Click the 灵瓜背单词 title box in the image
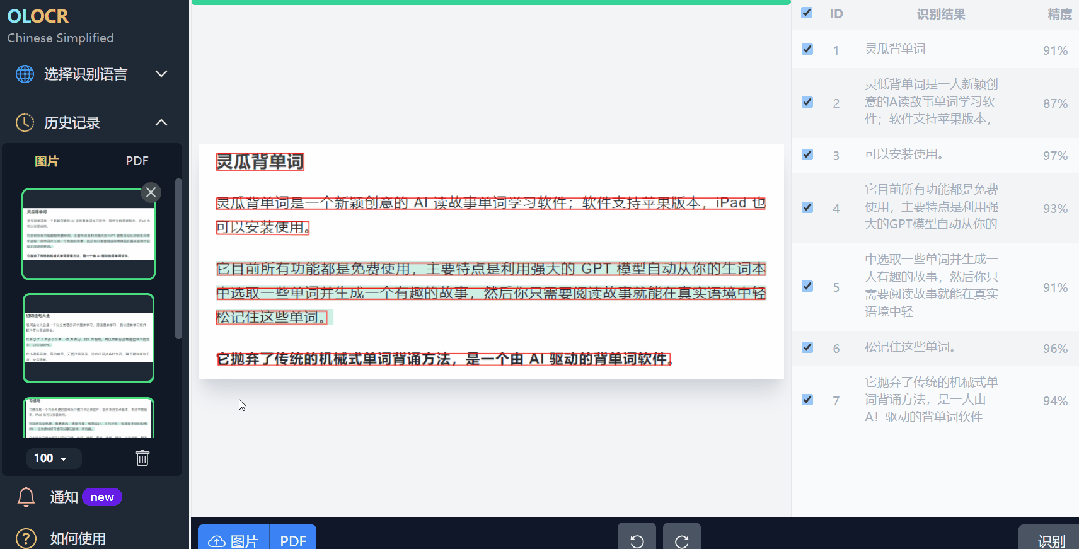 point(259,162)
